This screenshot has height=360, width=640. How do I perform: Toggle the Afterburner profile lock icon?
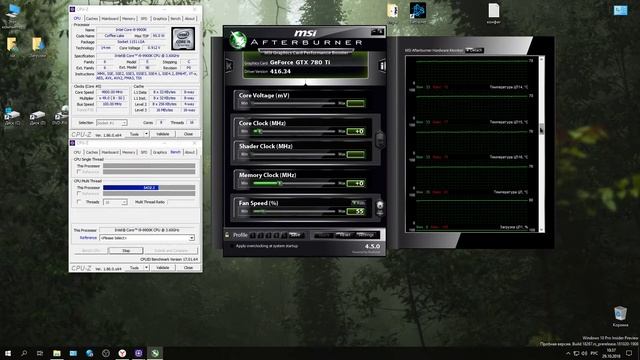click(x=227, y=235)
